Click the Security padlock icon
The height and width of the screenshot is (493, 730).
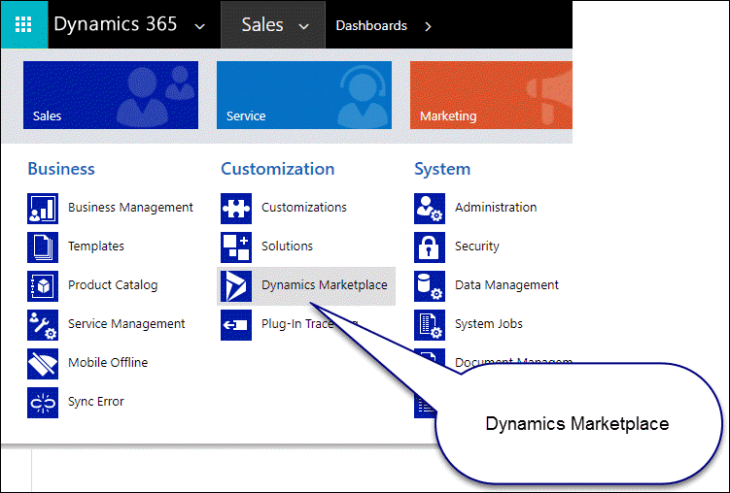[x=430, y=247]
